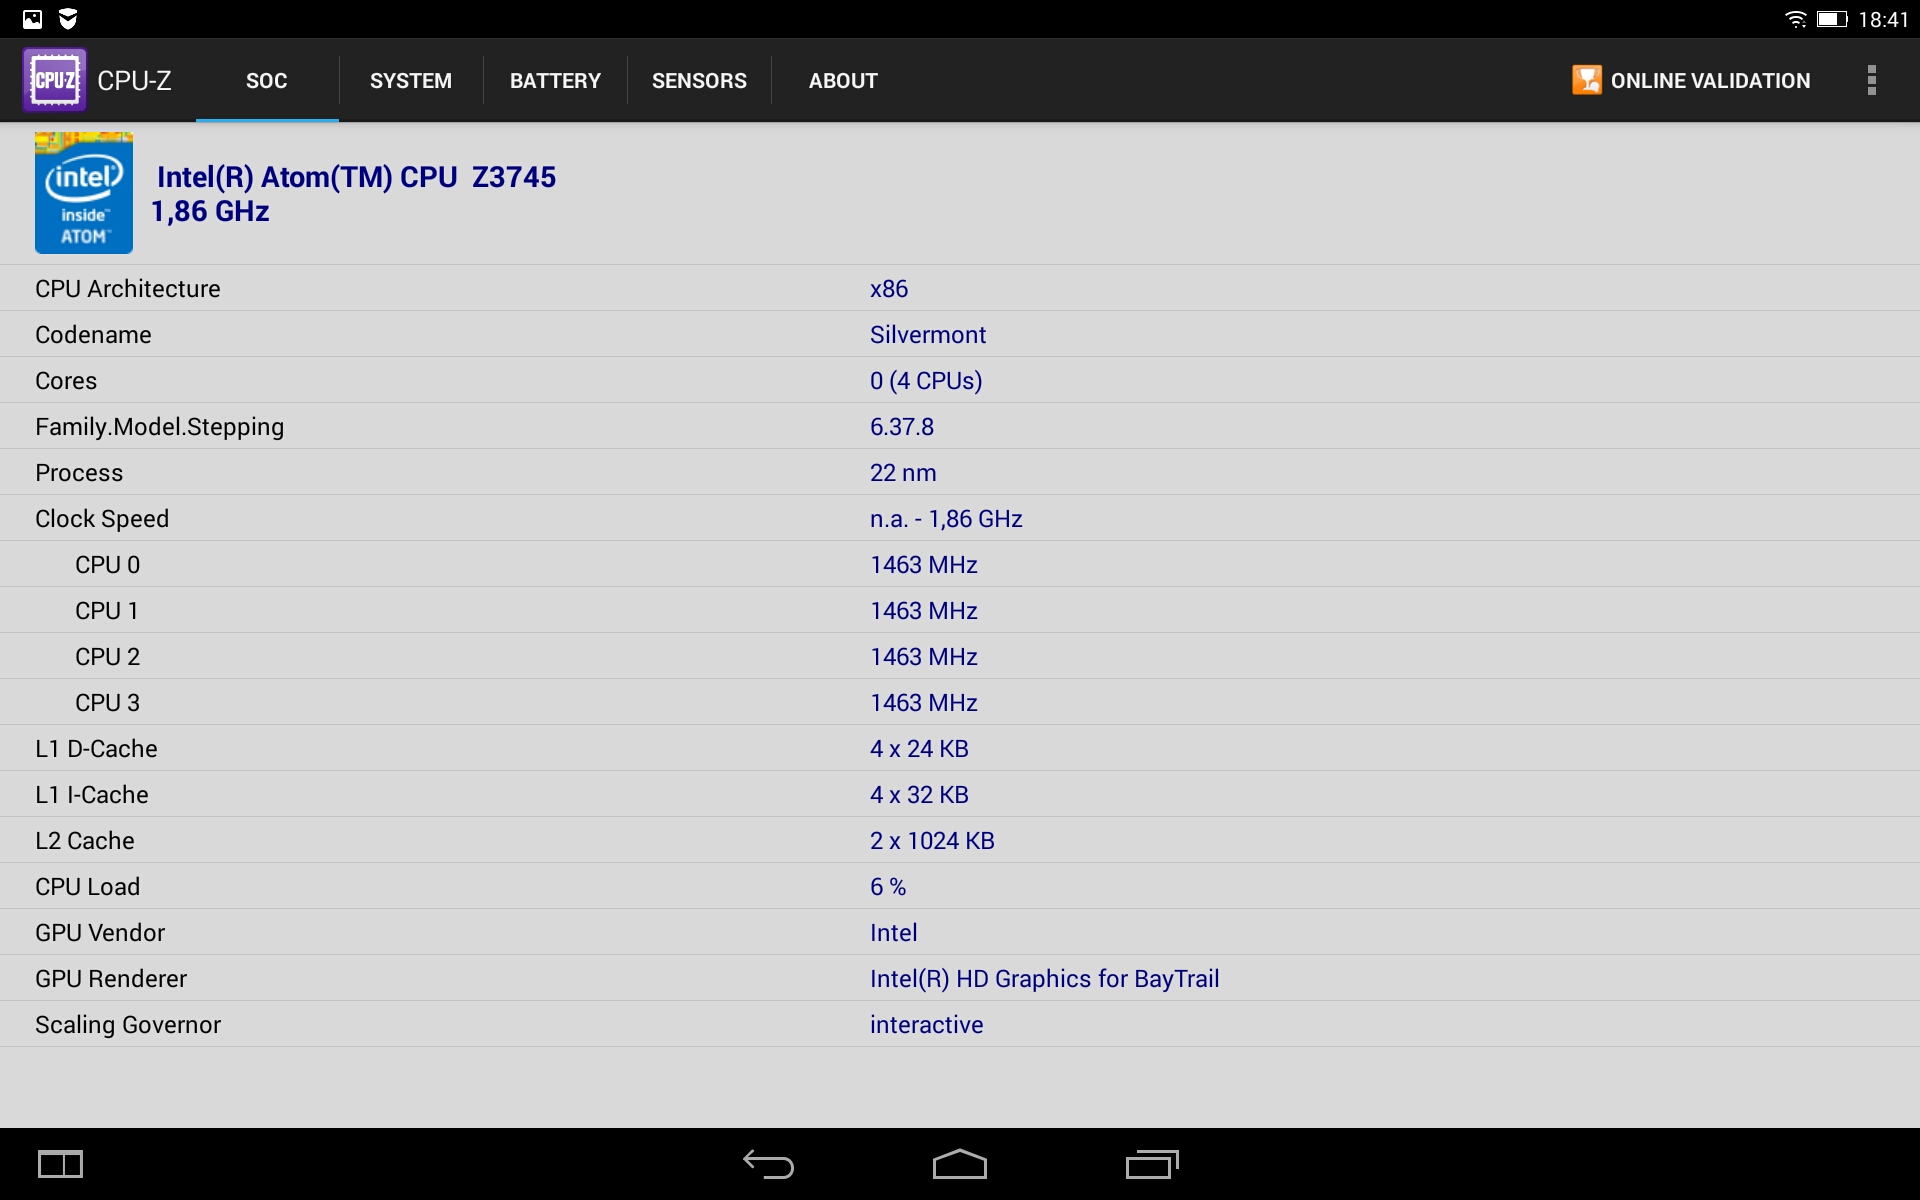Tap the L1 I-Cache label
Viewport: 1920px width, 1200px height.
92,795
